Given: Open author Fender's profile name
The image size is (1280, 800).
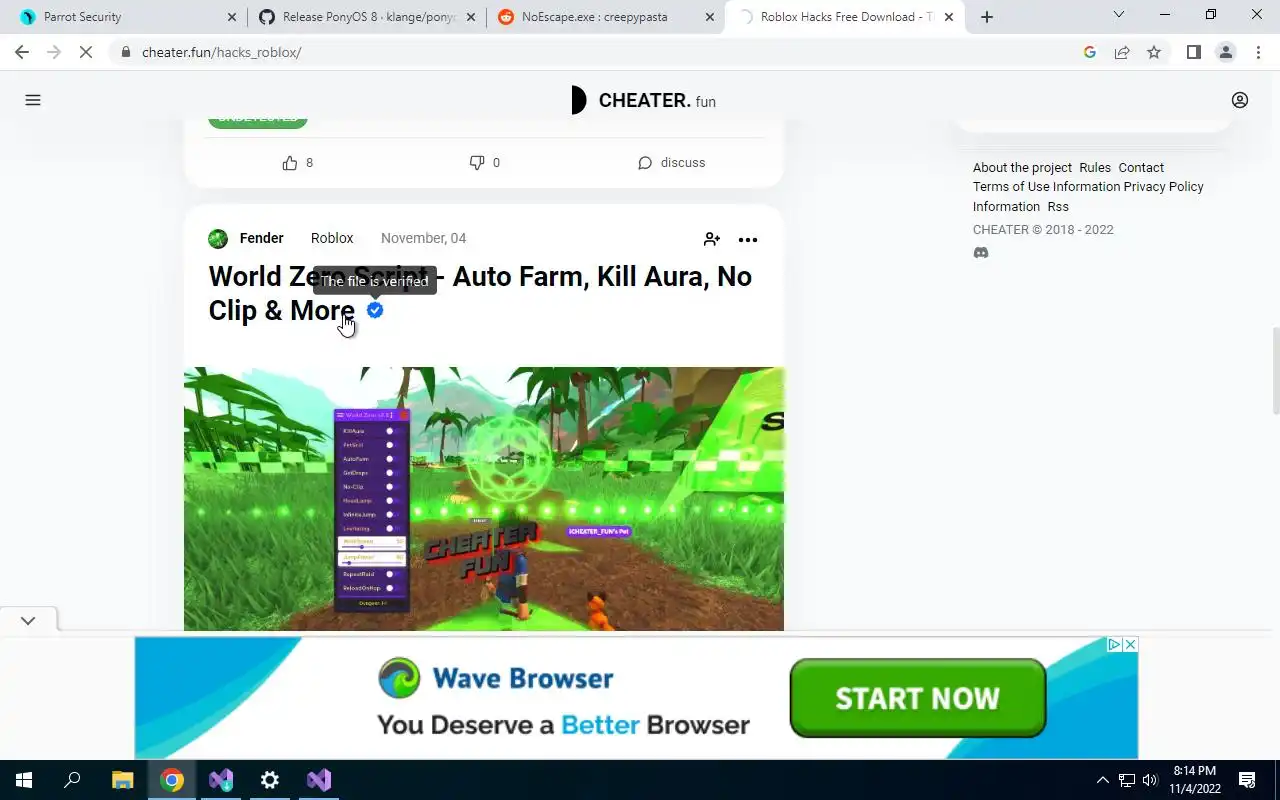Looking at the screenshot, I should click(262, 238).
